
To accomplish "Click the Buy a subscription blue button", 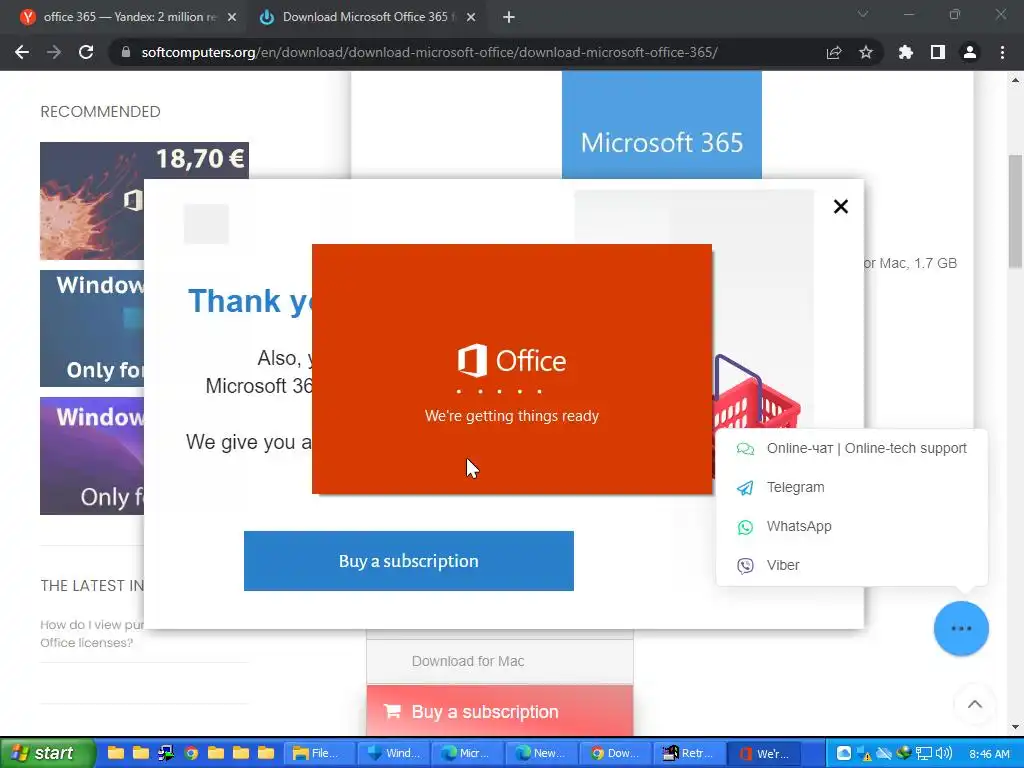I will [409, 561].
